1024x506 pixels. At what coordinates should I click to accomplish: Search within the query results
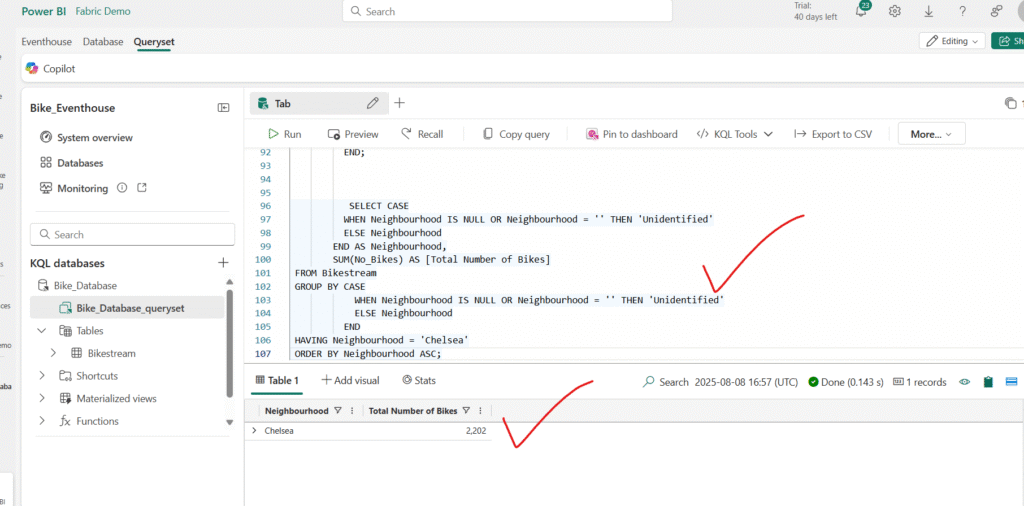pos(666,382)
